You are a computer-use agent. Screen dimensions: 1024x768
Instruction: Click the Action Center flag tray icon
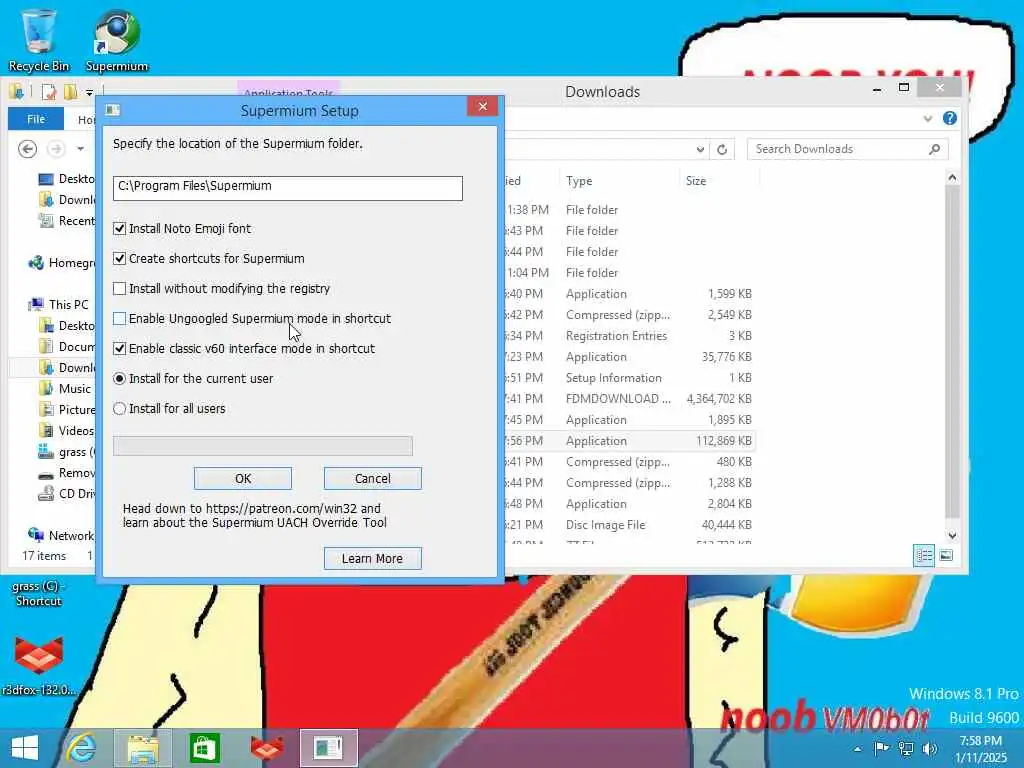(881, 748)
